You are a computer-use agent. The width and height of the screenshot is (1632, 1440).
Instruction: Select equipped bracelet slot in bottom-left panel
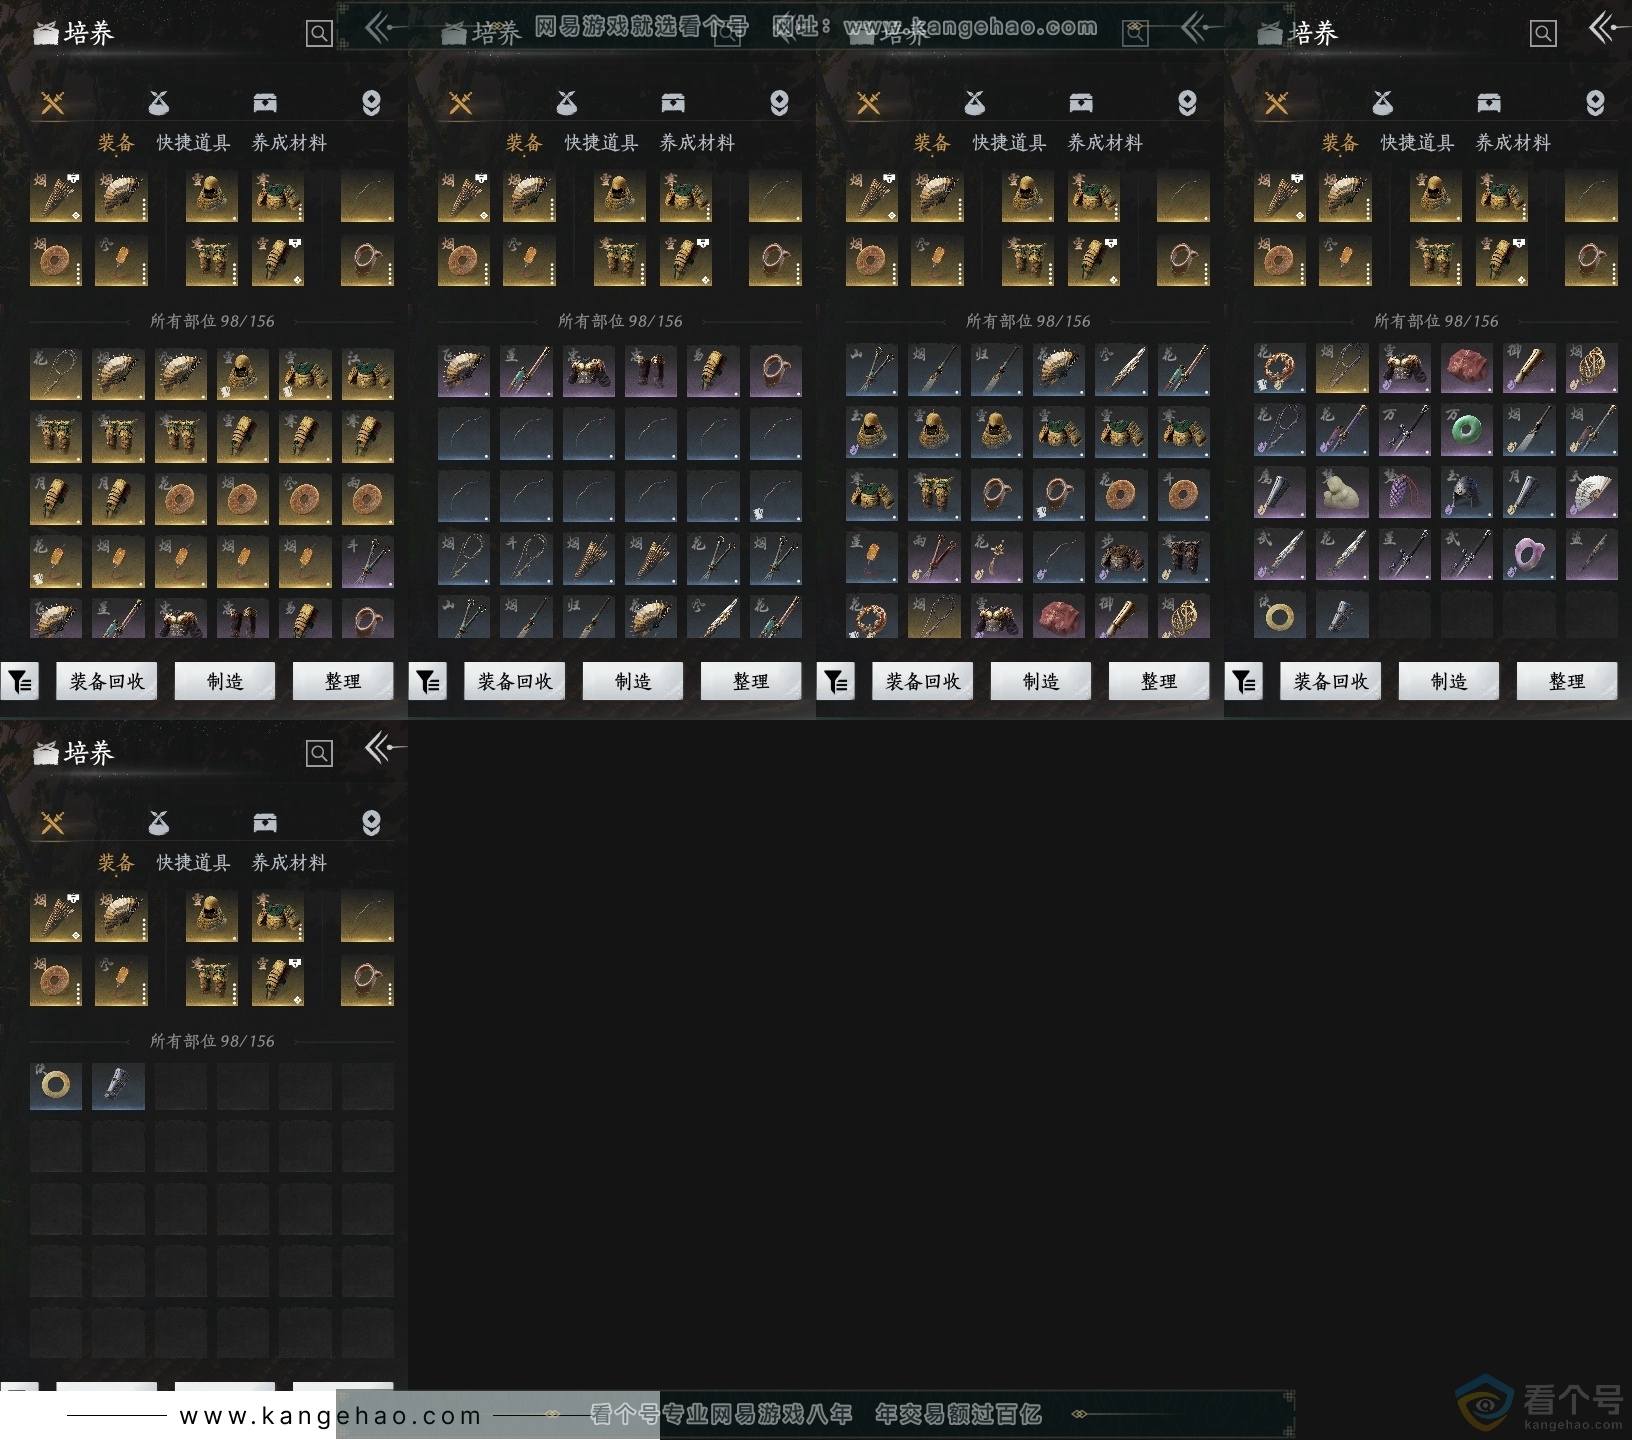[x=367, y=980]
